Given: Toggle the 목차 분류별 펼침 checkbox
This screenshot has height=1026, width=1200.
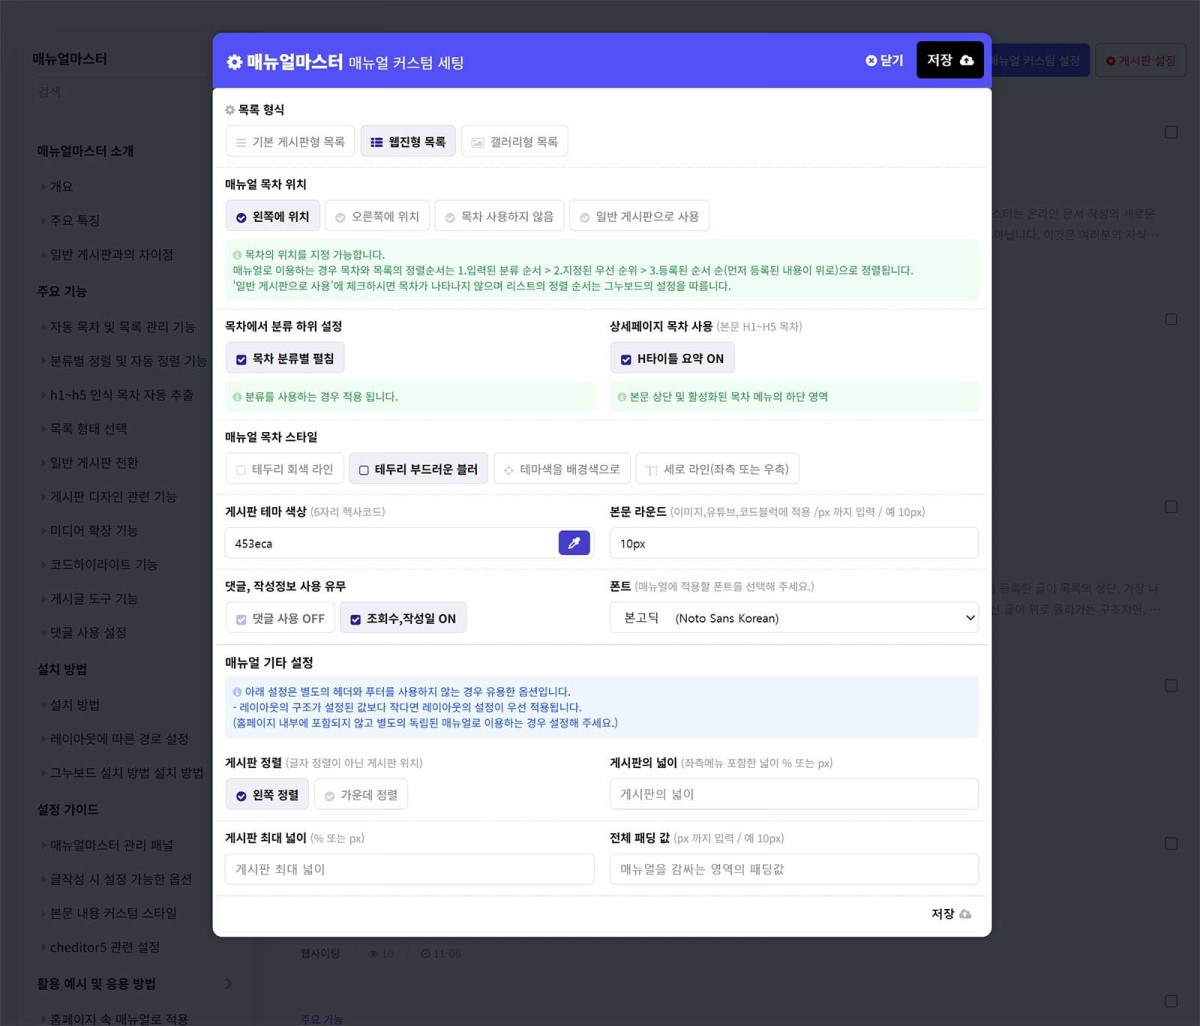Looking at the screenshot, I should pyautogui.click(x=241, y=359).
